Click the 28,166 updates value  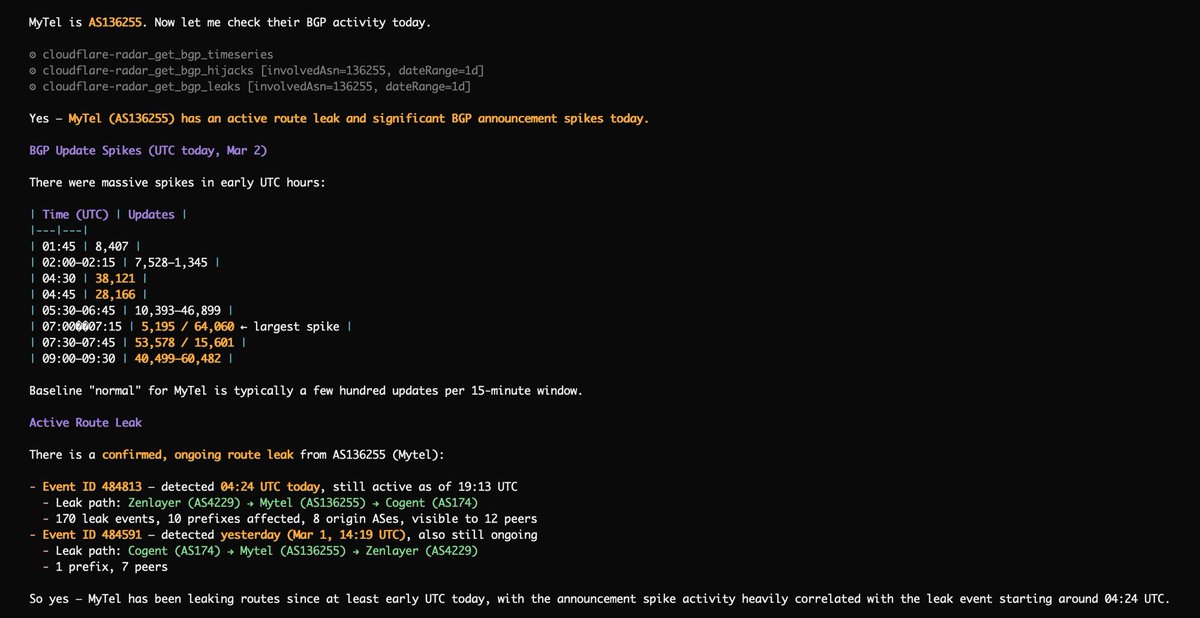pos(115,294)
